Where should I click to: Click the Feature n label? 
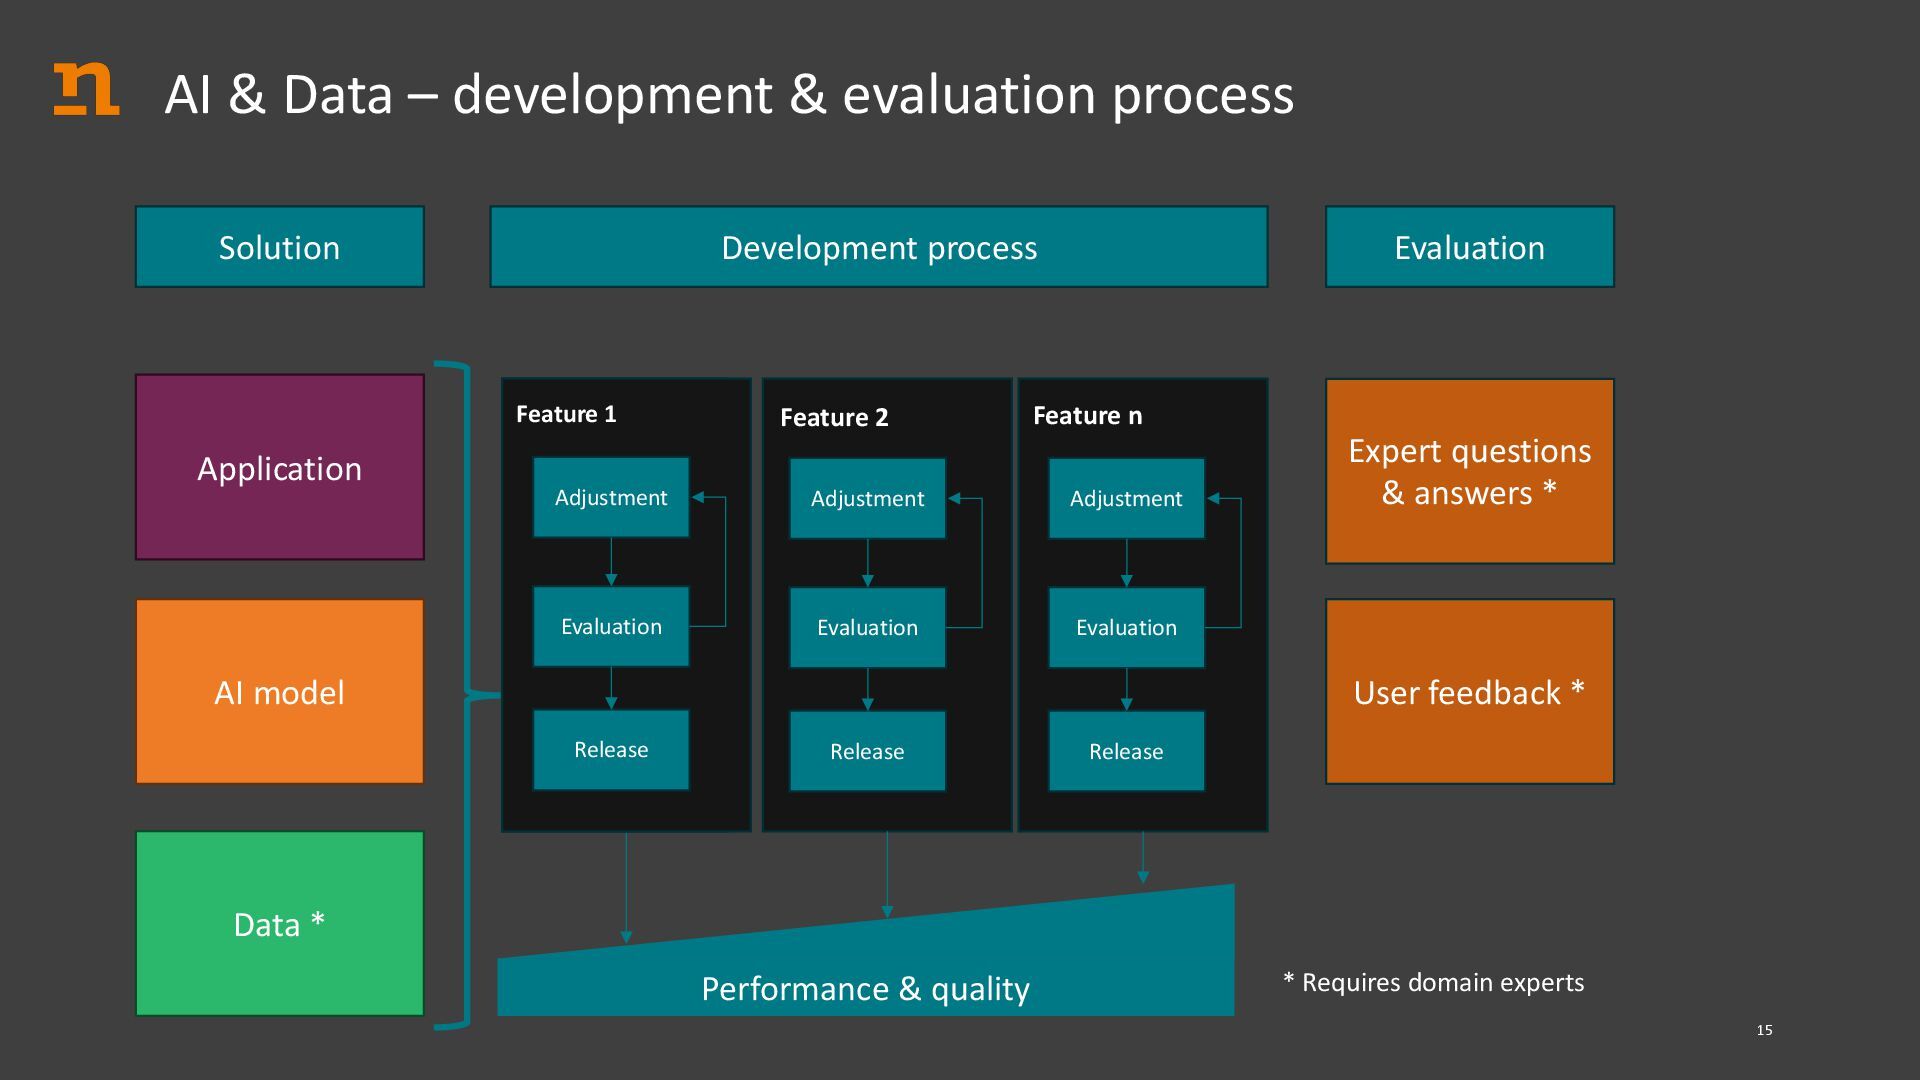click(1087, 415)
